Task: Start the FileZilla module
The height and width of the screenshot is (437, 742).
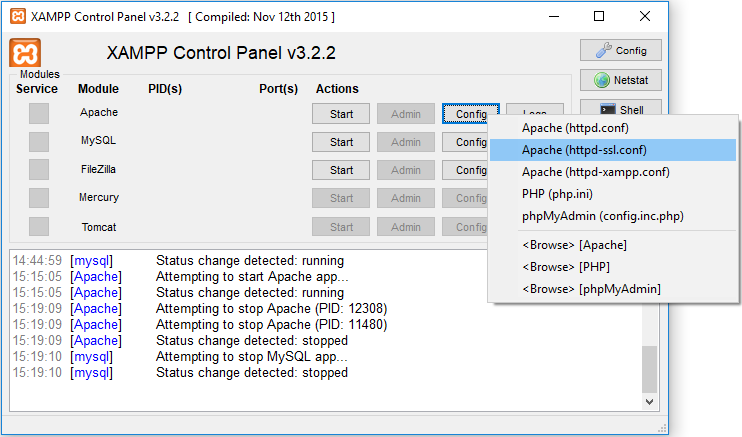Action: 341,170
